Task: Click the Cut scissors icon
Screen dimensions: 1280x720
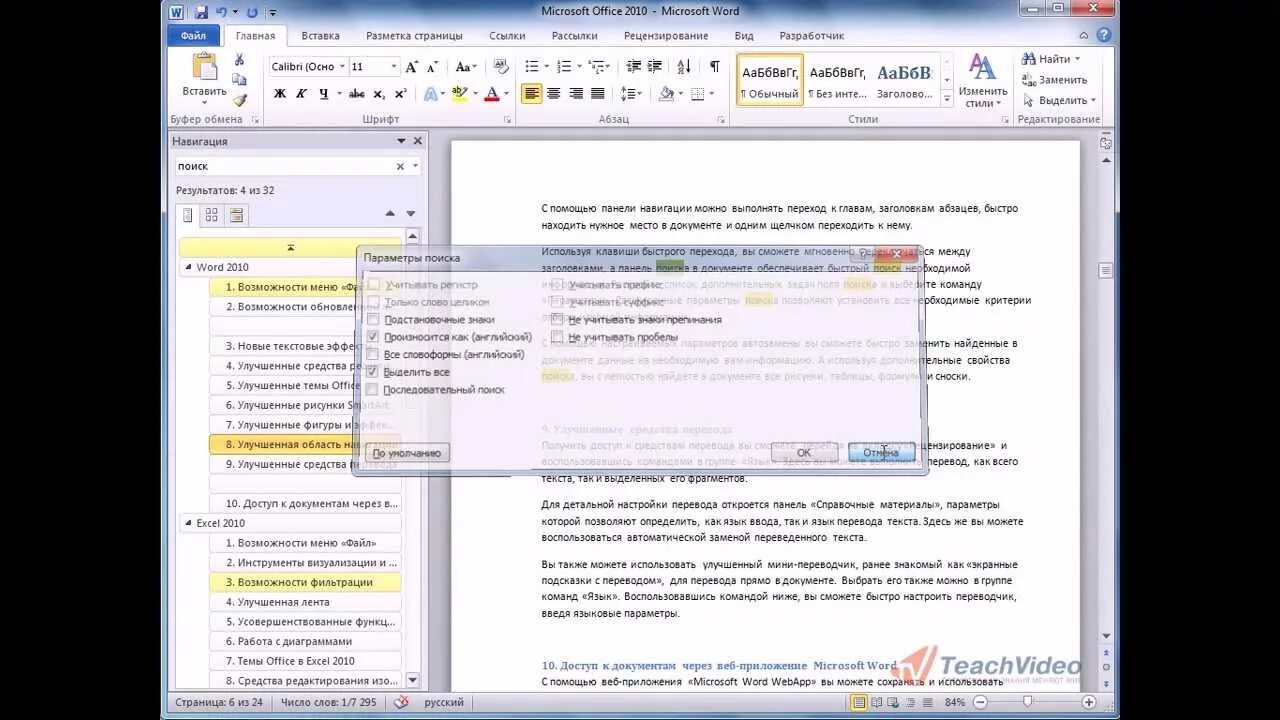Action: pos(239,60)
